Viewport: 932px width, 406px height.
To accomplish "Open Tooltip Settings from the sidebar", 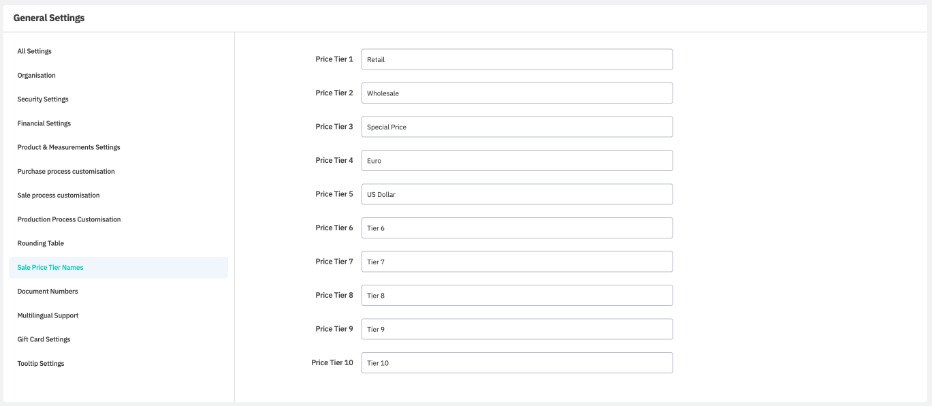I will (x=41, y=363).
